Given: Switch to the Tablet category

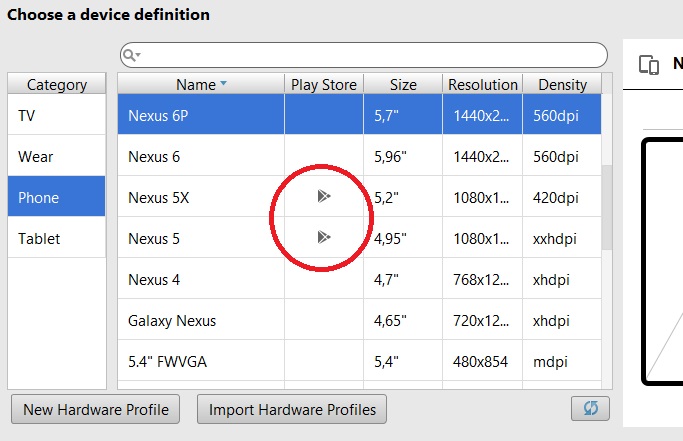Looking at the screenshot, I should click(56, 238).
